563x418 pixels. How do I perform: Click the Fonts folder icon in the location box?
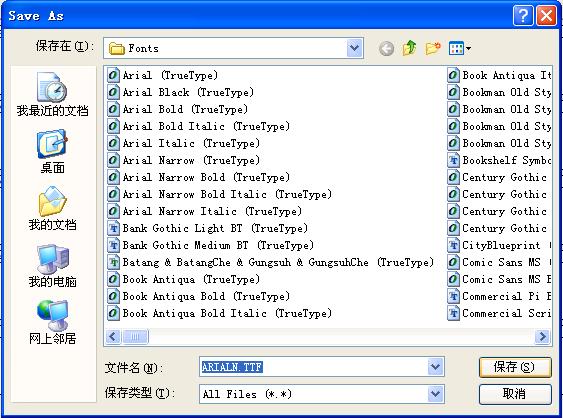tap(116, 48)
